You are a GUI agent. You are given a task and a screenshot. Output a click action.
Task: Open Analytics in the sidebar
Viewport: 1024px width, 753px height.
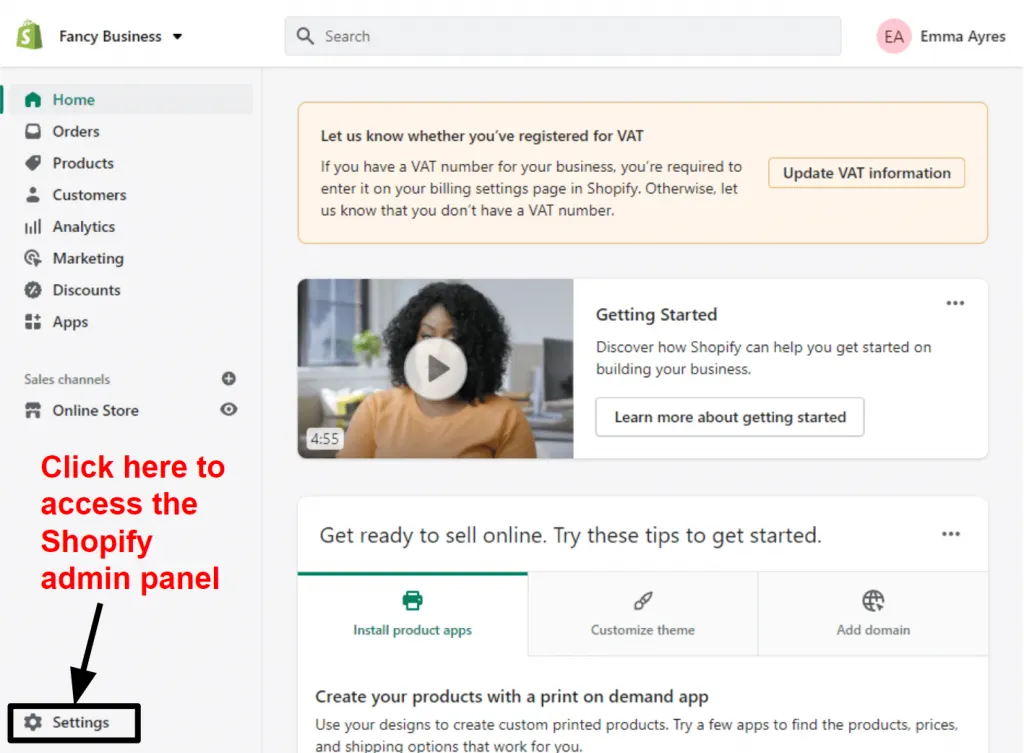coord(84,227)
